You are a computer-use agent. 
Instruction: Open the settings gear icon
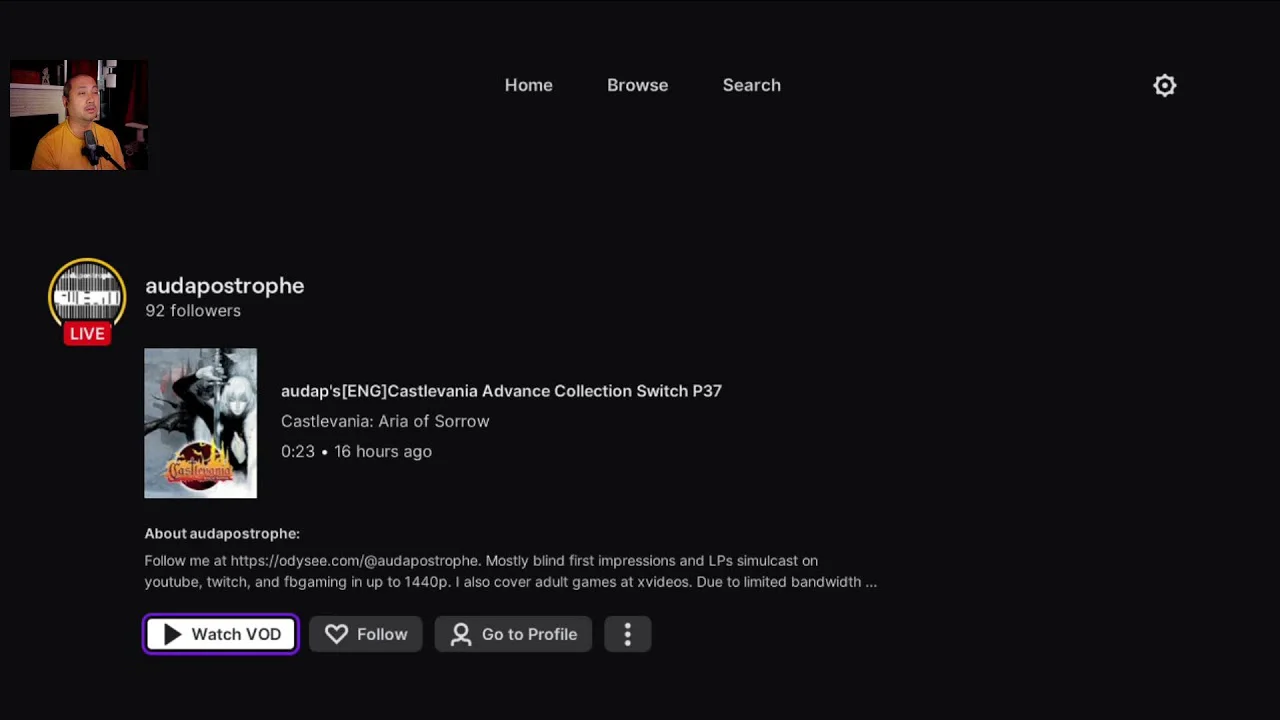[1165, 85]
